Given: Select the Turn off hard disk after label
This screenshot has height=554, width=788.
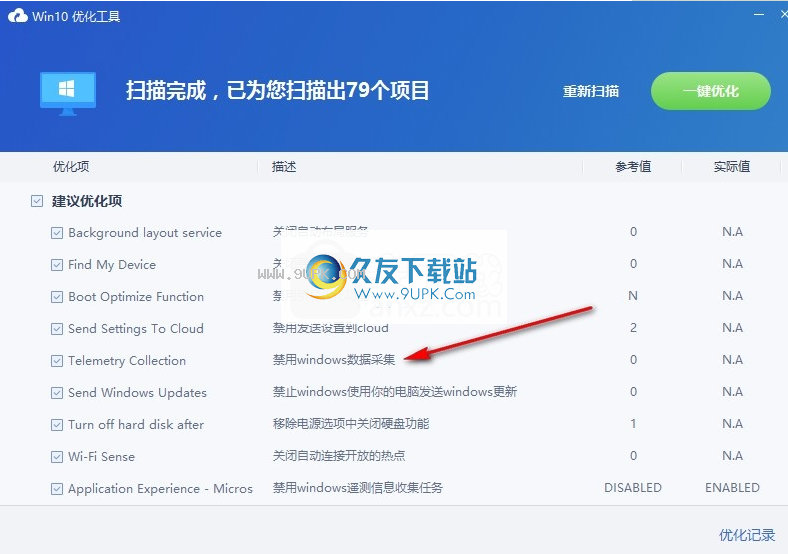Looking at the screenshot, I should pyautogui.click(x=136, y=425).
